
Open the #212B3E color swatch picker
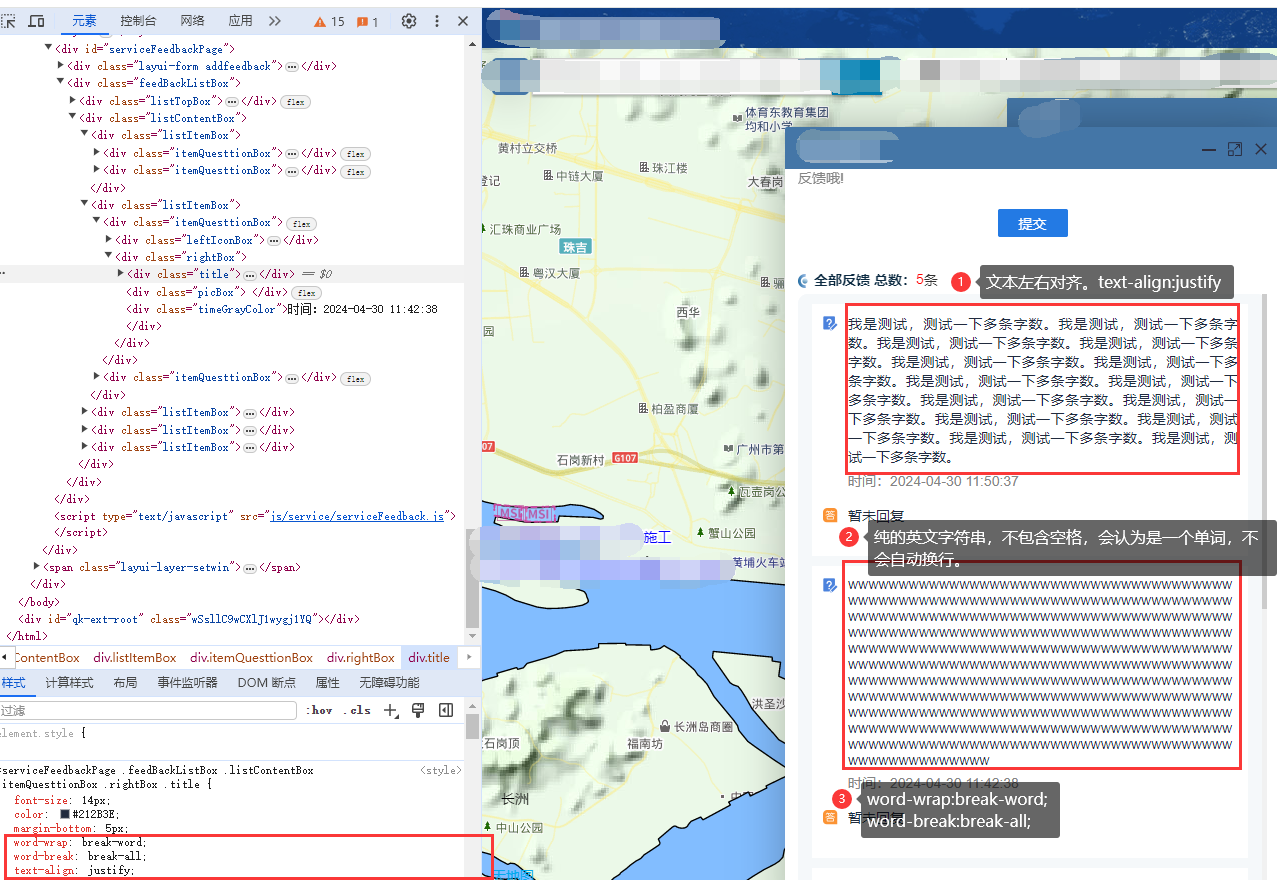coord(65,814)
